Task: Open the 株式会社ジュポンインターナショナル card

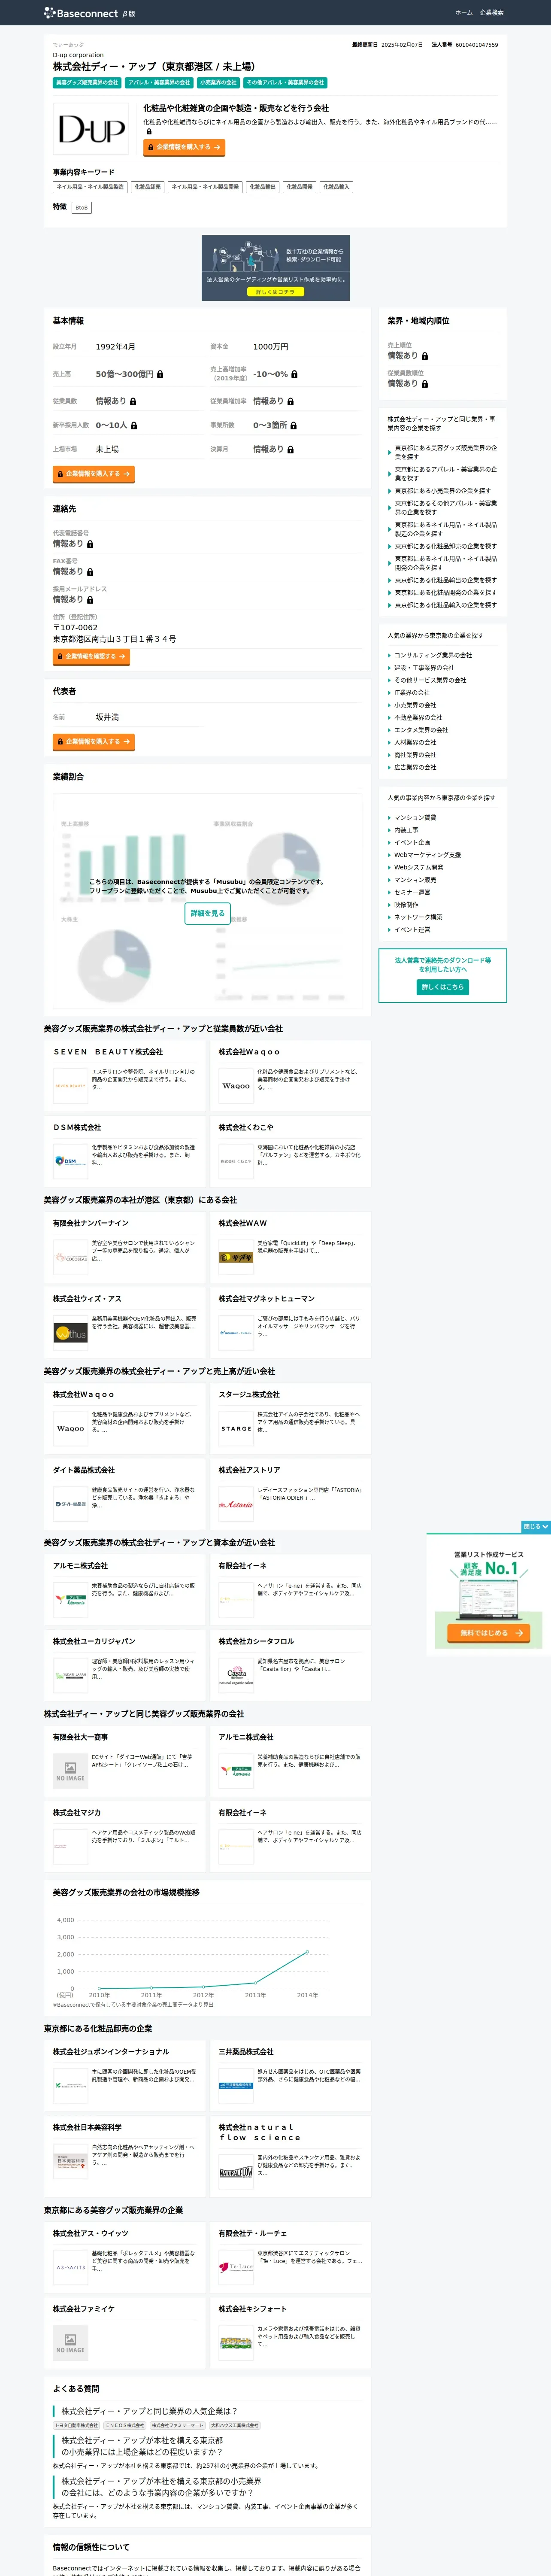Action: tap(125, 2075)
